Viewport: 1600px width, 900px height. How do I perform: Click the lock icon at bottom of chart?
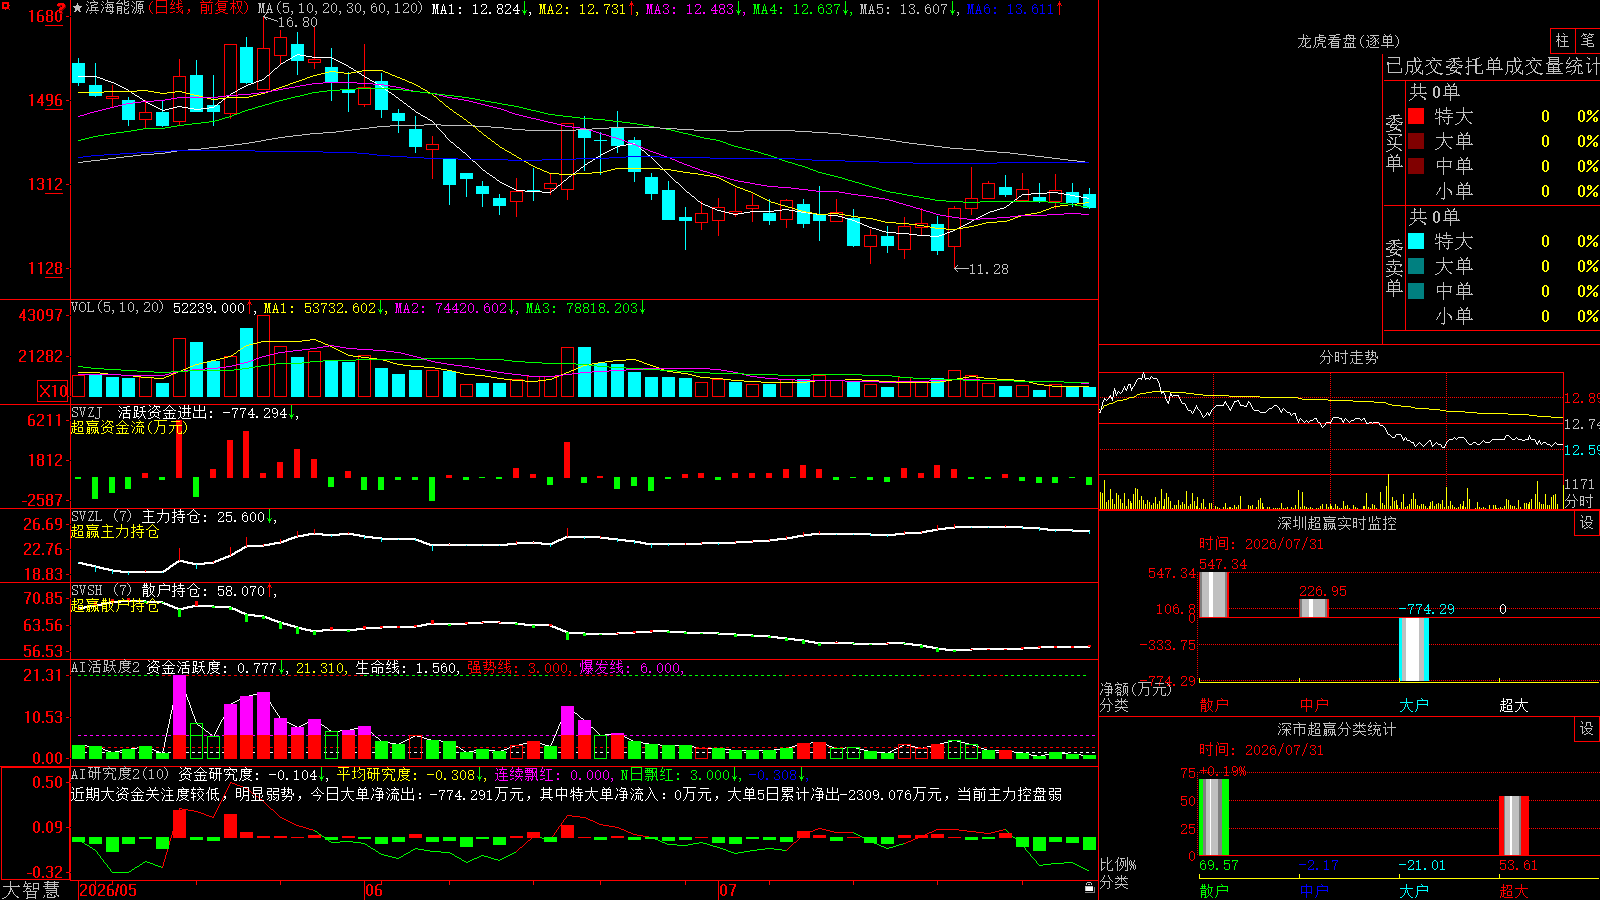(1089, 888)
